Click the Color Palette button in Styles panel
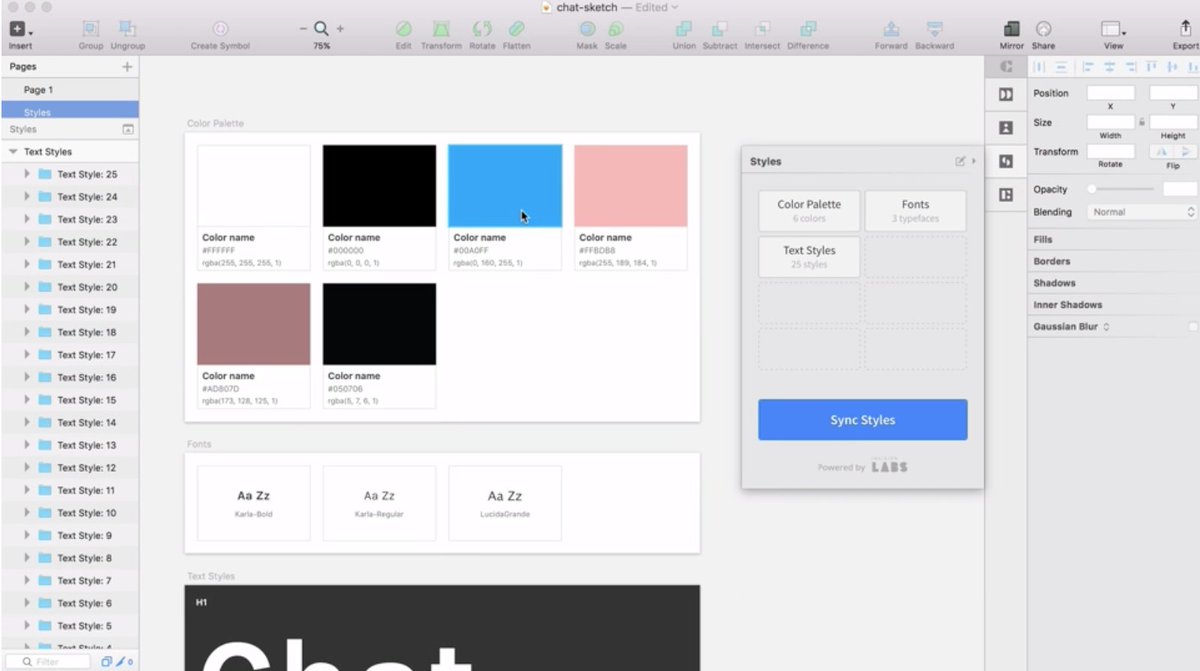Viewport: 1200px width, 671px height. point(809,210)
